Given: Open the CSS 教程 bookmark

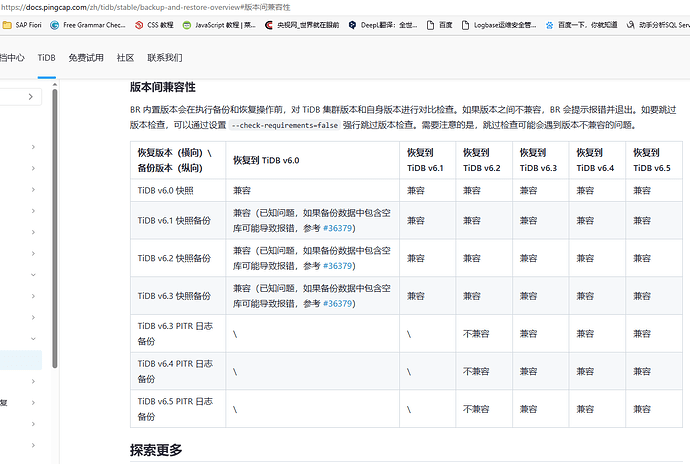Looking at the screenshot, I should (x=154, y=25).
